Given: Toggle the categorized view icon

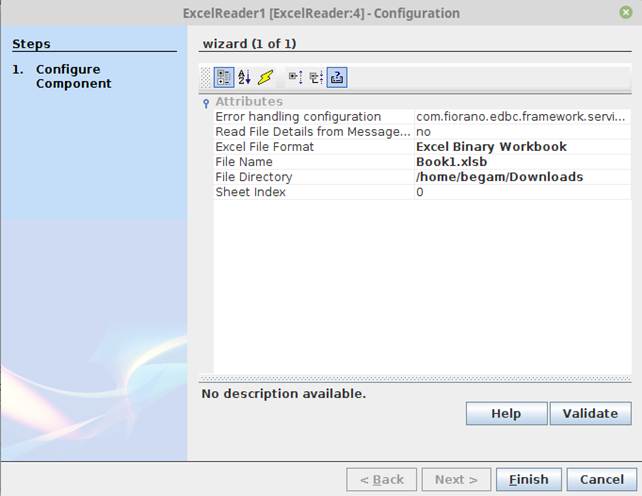Looking at the screenshot, I should tap(224, 77).
